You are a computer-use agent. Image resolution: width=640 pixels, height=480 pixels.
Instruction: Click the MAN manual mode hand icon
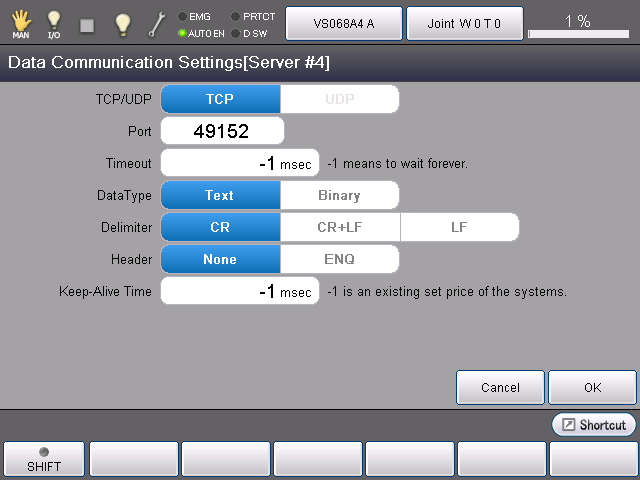pos(20,23)
